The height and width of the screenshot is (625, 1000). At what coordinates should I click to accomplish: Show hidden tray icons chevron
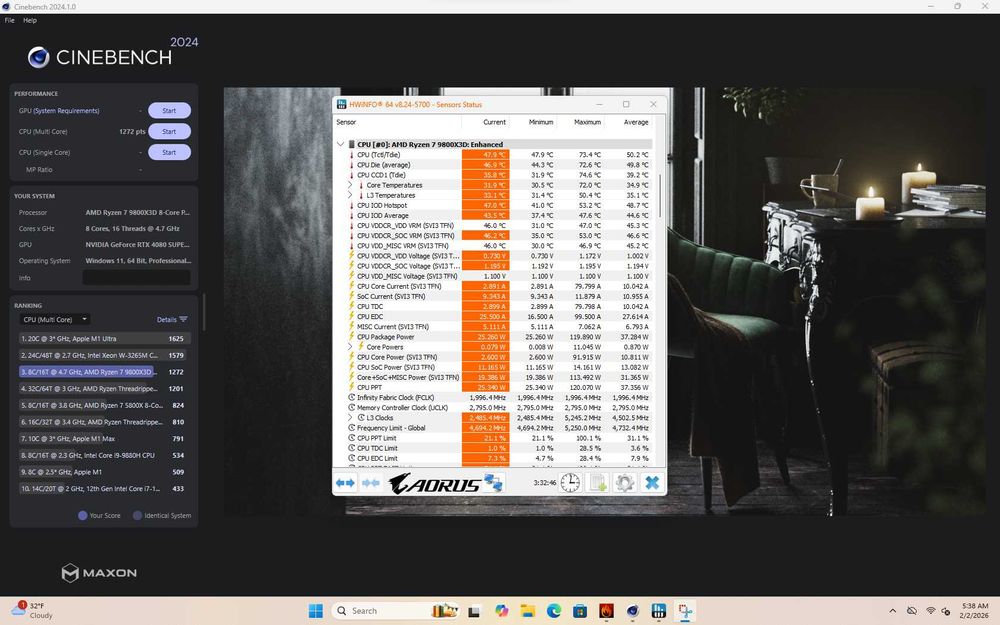coord(892,611)
